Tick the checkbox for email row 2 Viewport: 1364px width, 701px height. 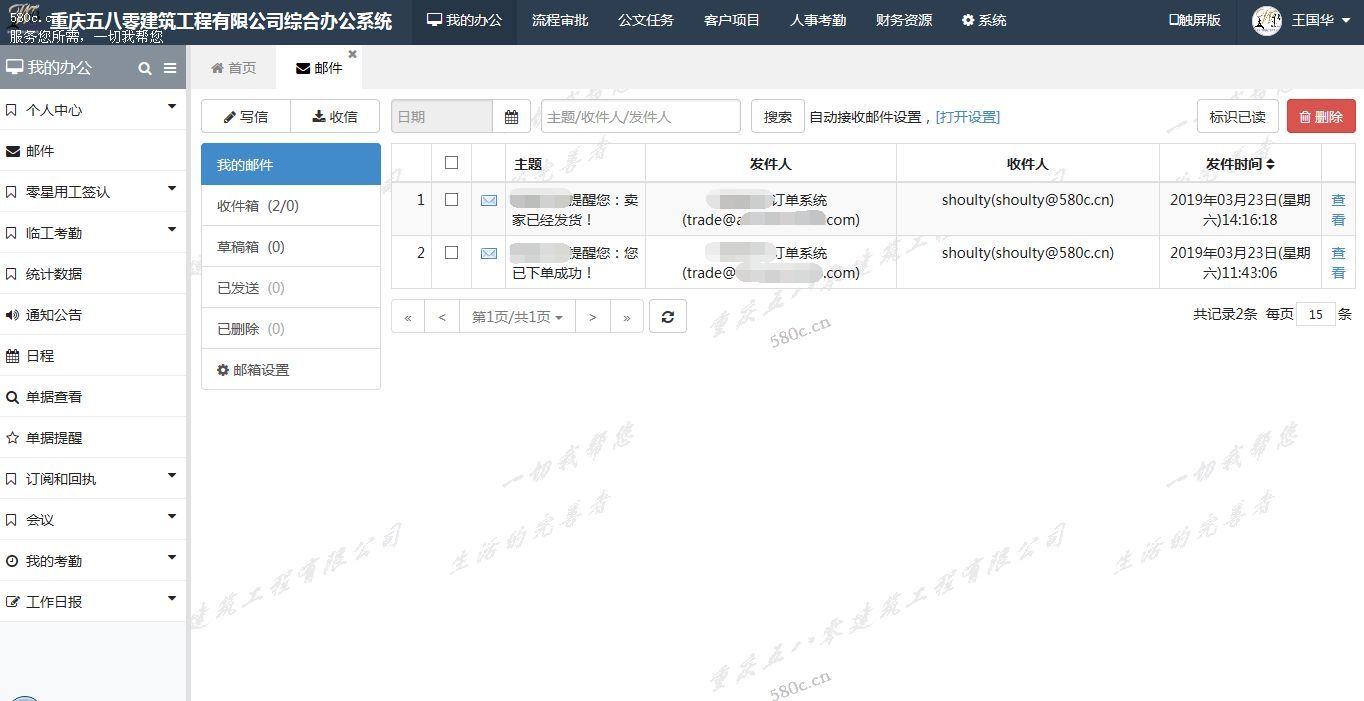point(451,253)
